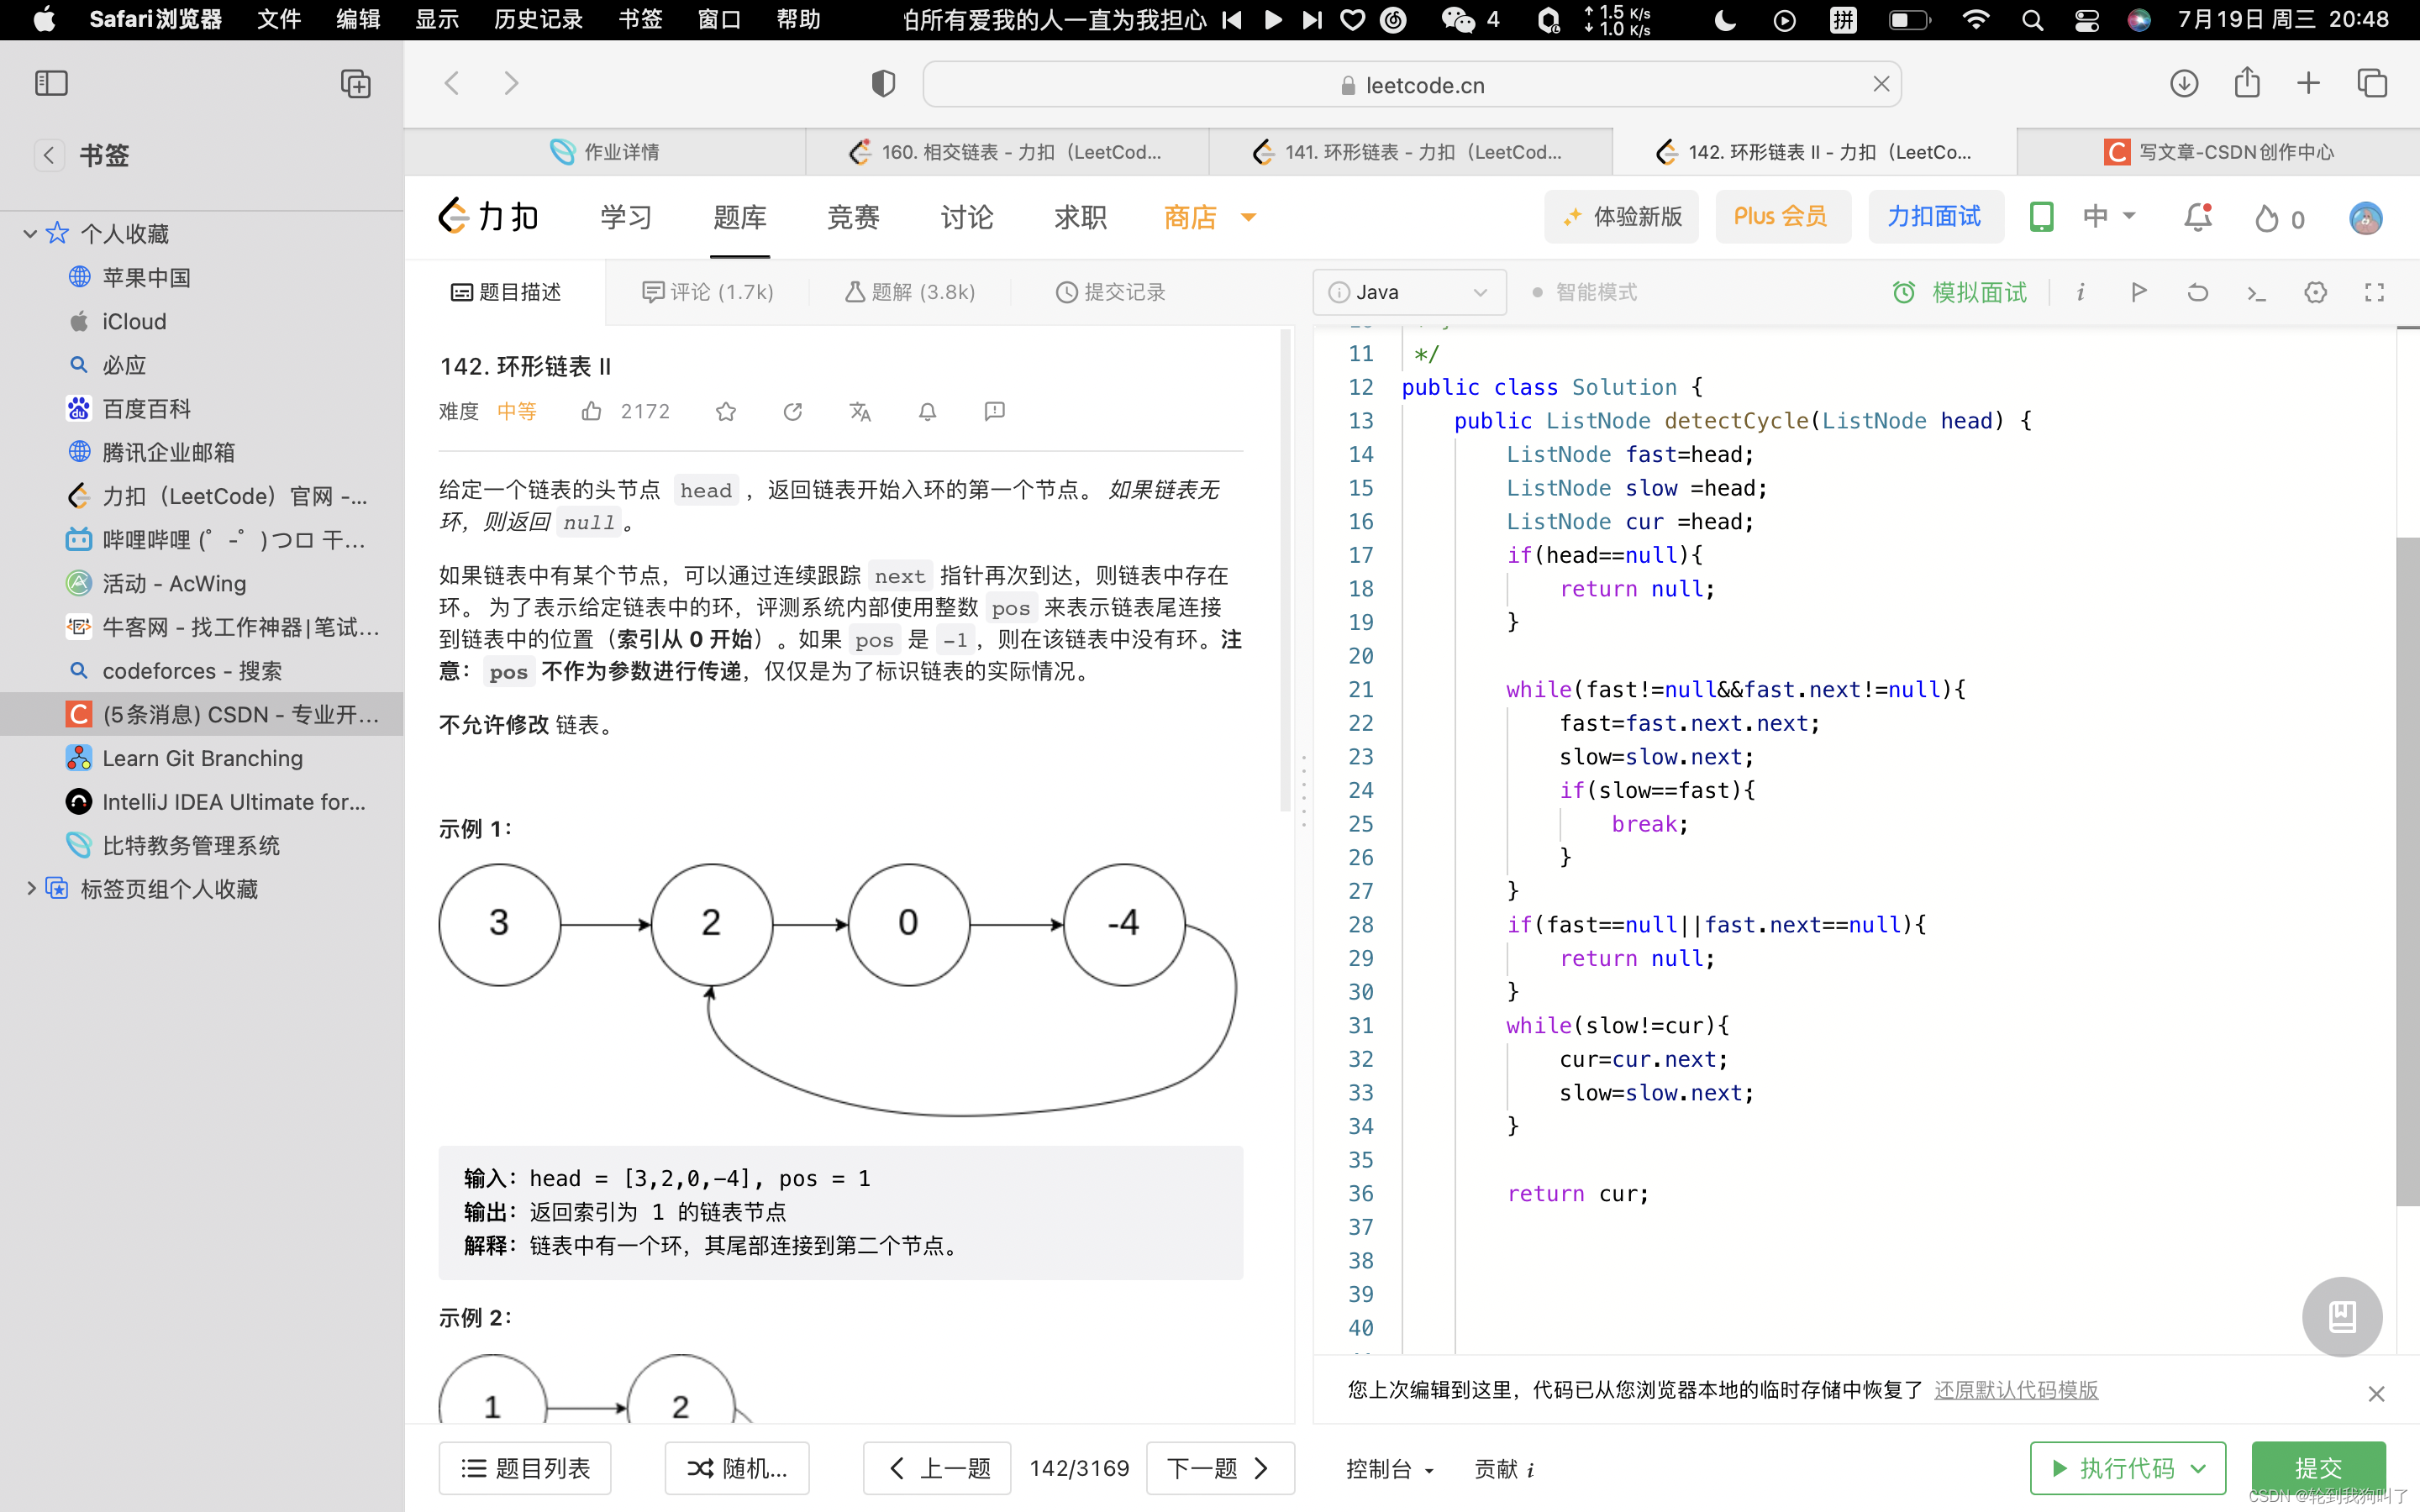The image size is (2420, 1512).
Task: Skip to next track in menu bar
Action: [1311, 20]
